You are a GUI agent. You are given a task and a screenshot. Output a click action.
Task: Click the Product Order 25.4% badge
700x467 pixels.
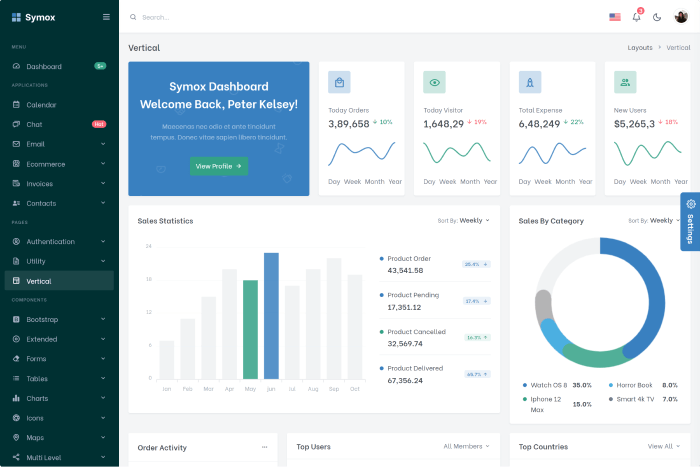pyautogui.click(x=476, y=264)
